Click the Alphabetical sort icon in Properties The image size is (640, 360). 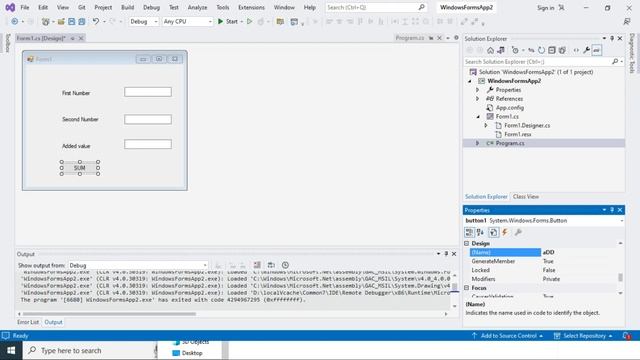480,232
